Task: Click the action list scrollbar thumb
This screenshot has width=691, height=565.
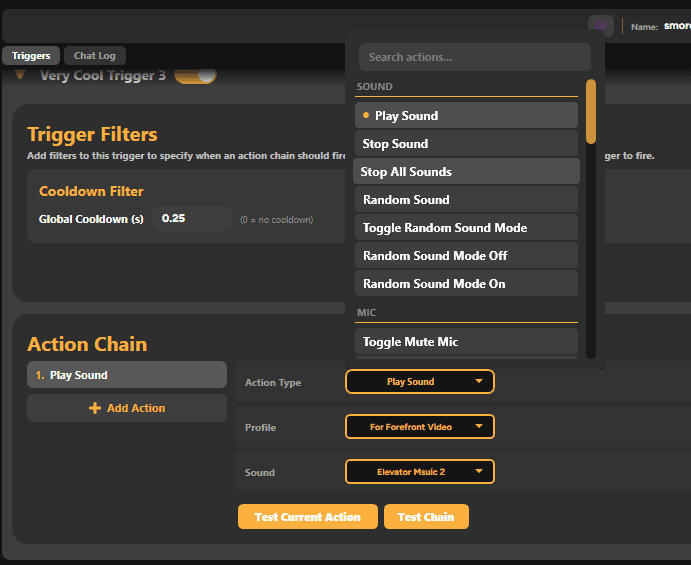Action: (591, 112)
